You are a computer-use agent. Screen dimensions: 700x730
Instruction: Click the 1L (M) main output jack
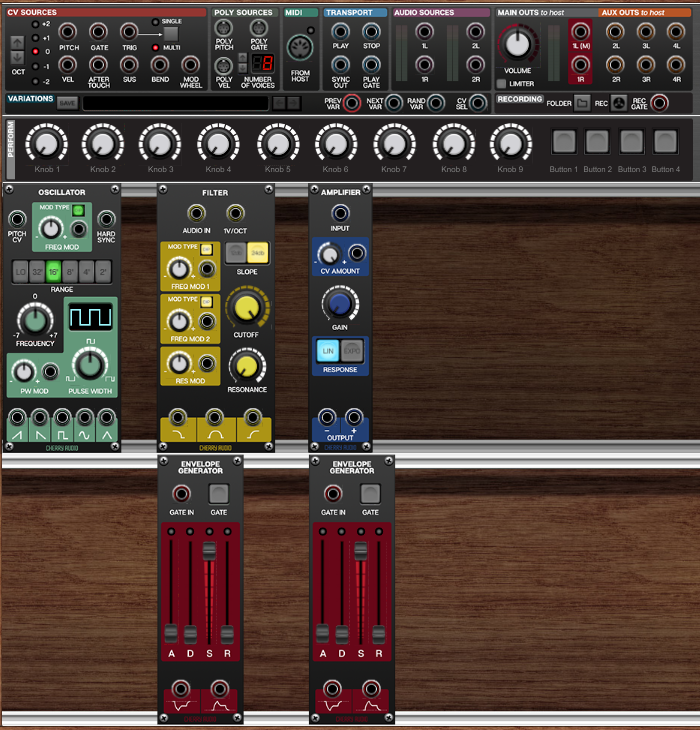tap(581, 31)
